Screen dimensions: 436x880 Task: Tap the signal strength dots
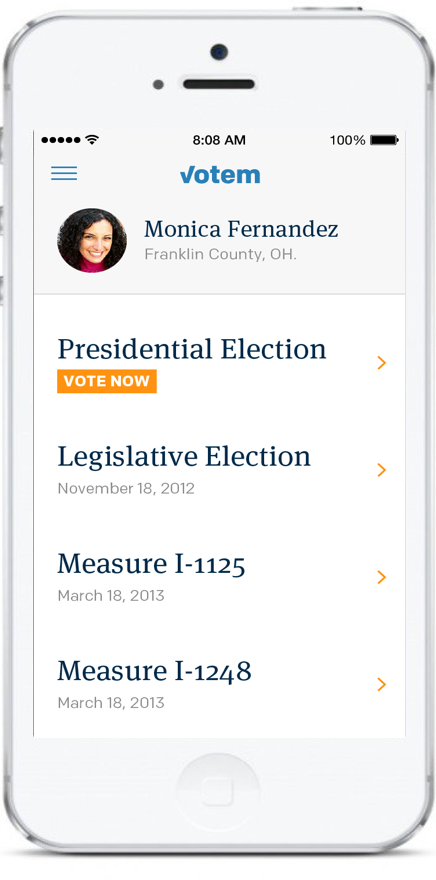click(x=62, y=140)
